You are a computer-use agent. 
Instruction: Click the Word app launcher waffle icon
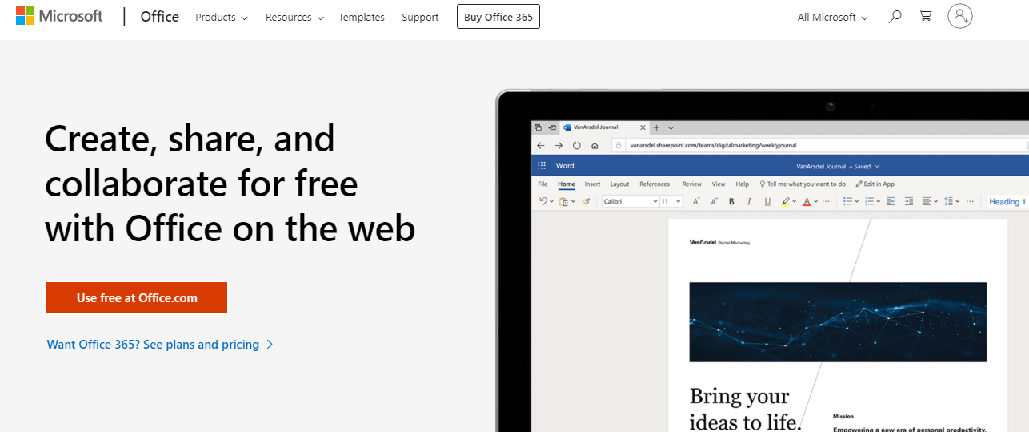click(542, 165)
